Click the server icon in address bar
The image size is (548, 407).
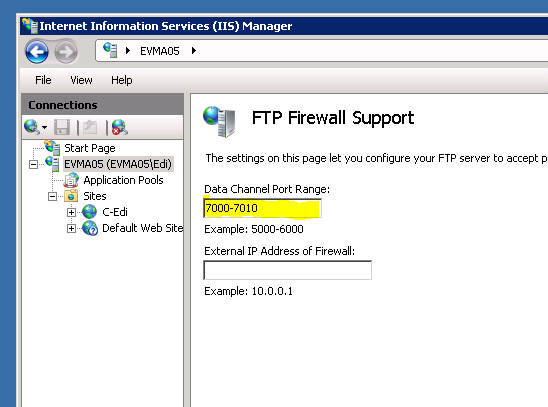[x=110, y=50]
